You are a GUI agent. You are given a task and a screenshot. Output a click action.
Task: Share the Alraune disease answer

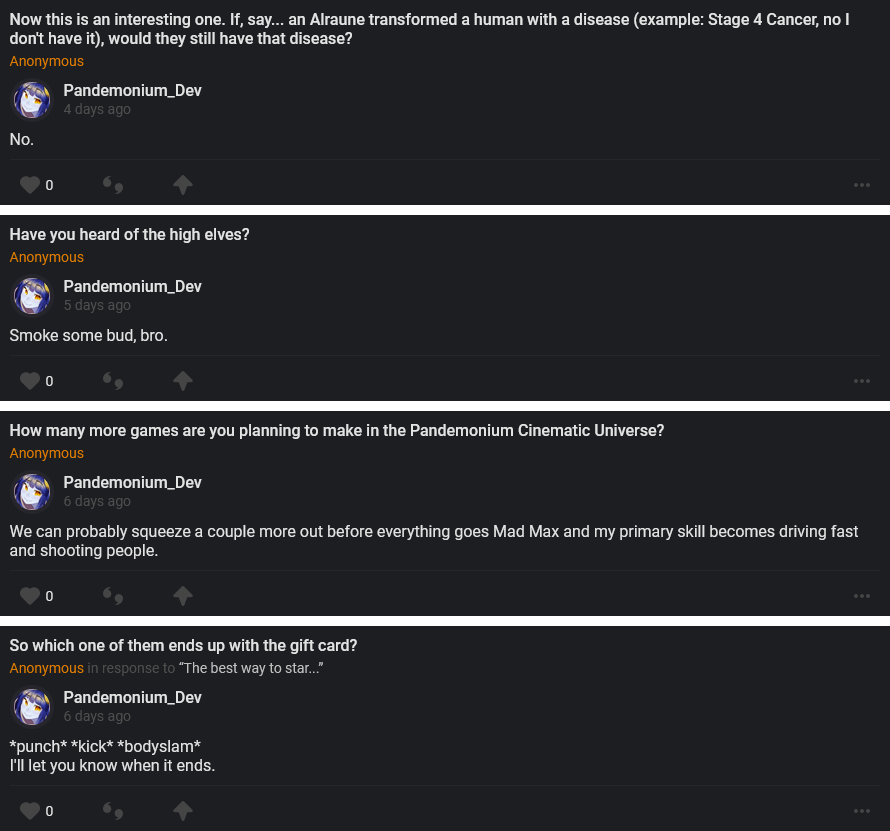click(x=182, y=185)
